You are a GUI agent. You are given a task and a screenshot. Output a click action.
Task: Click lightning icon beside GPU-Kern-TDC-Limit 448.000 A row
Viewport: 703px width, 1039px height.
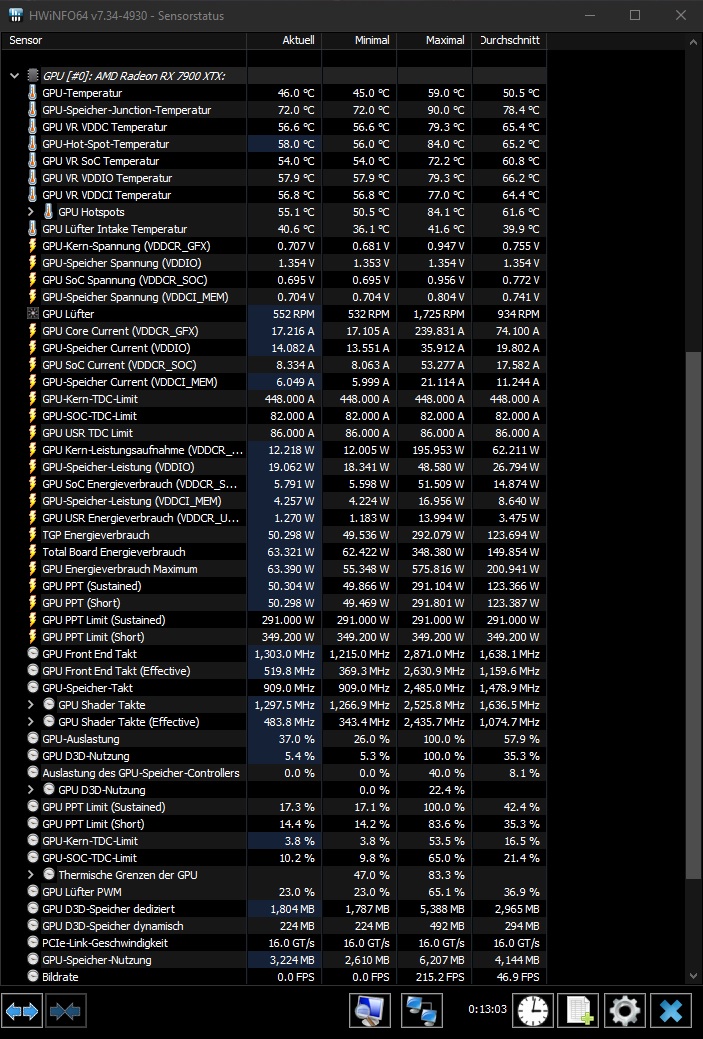click(32, 399)
